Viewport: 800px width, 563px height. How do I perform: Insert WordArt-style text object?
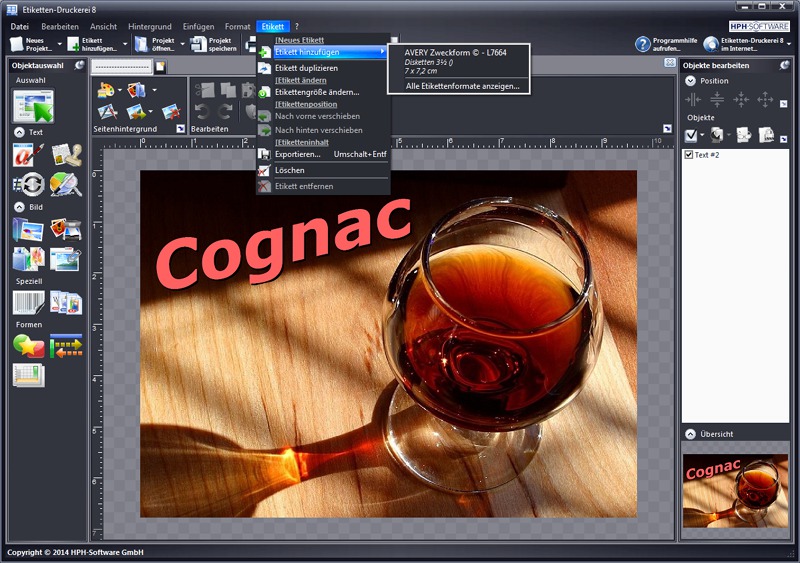[x=28, y=155]
